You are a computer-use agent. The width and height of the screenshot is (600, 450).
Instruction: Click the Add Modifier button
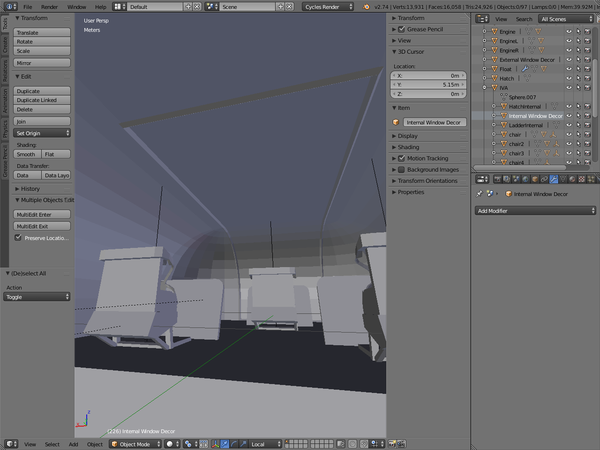(533, 211)
